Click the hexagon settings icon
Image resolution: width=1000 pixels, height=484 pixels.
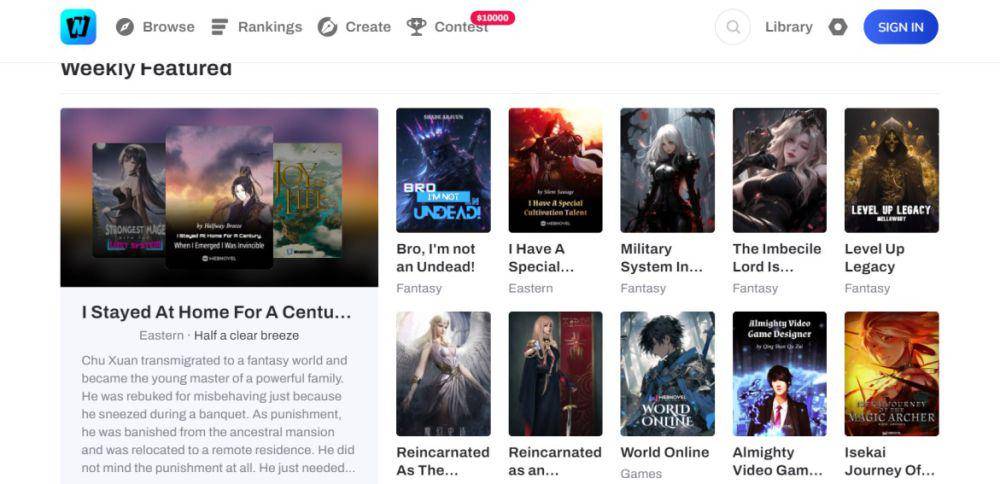click(x=837, y=27)
